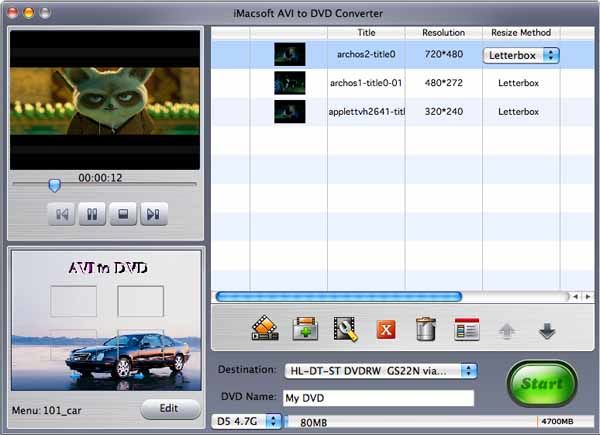Click Edit button for the DVD menu
The height and width of the screenshot is (435, 600).
tap(169, 408)
